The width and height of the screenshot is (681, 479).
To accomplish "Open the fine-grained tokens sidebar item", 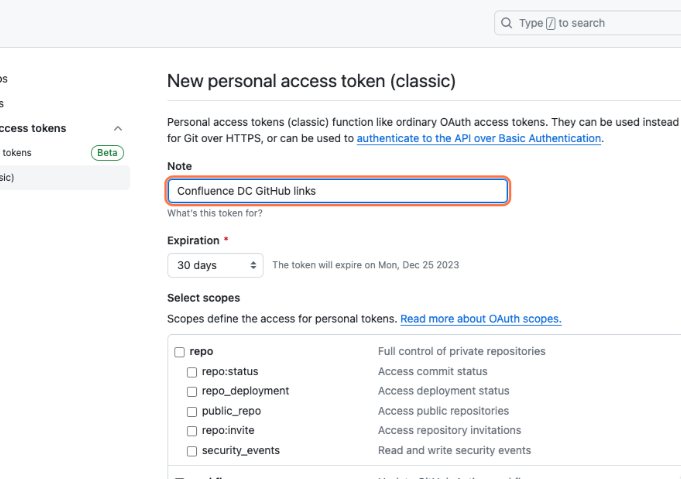I will (x=20, y=153).
